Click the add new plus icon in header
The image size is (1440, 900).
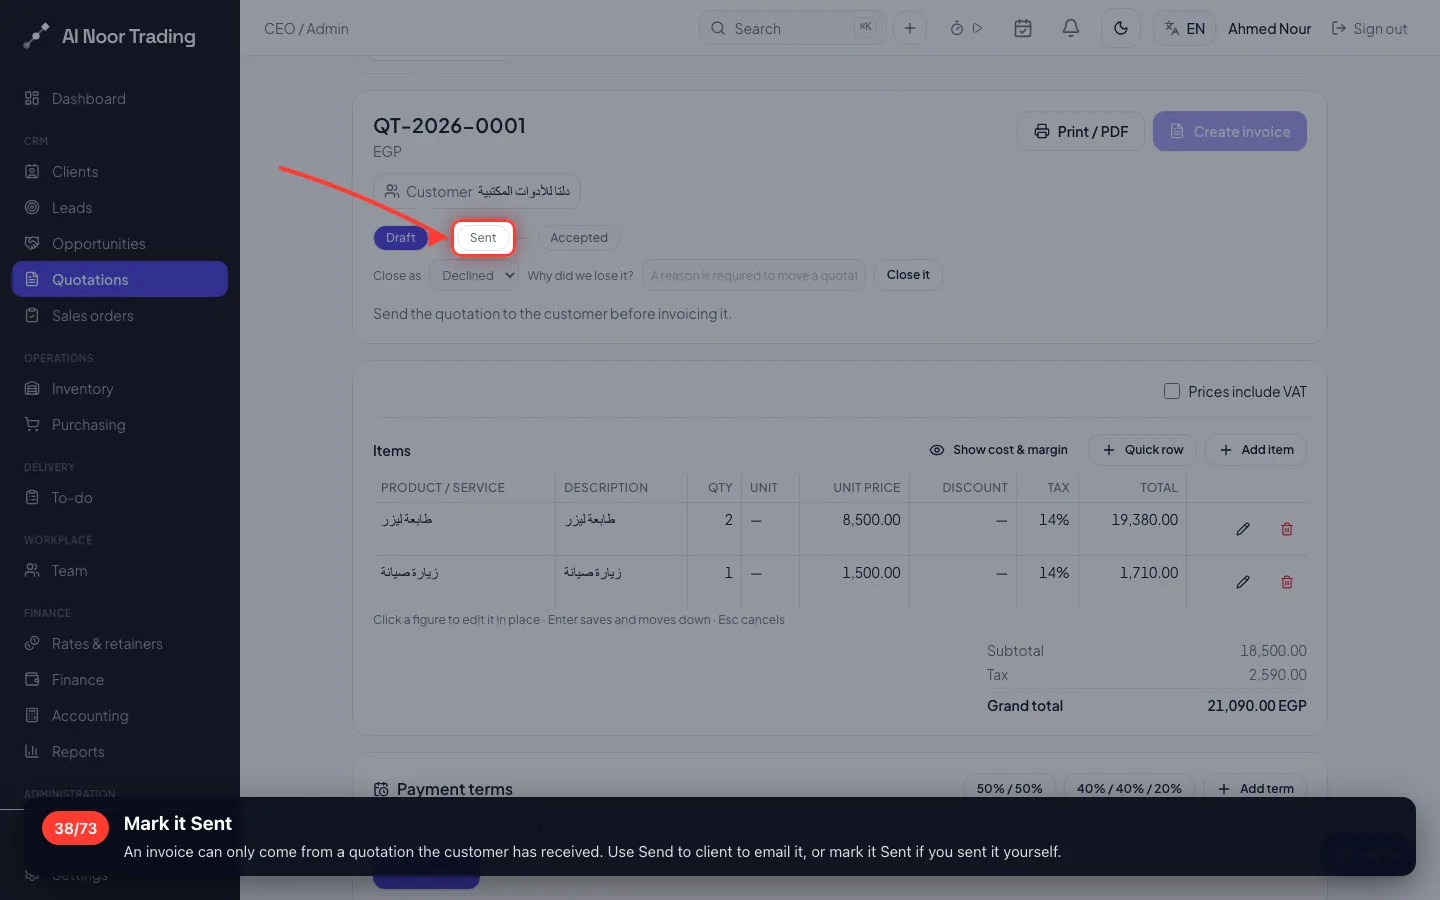pyautogui.click(x=909, y=28)
